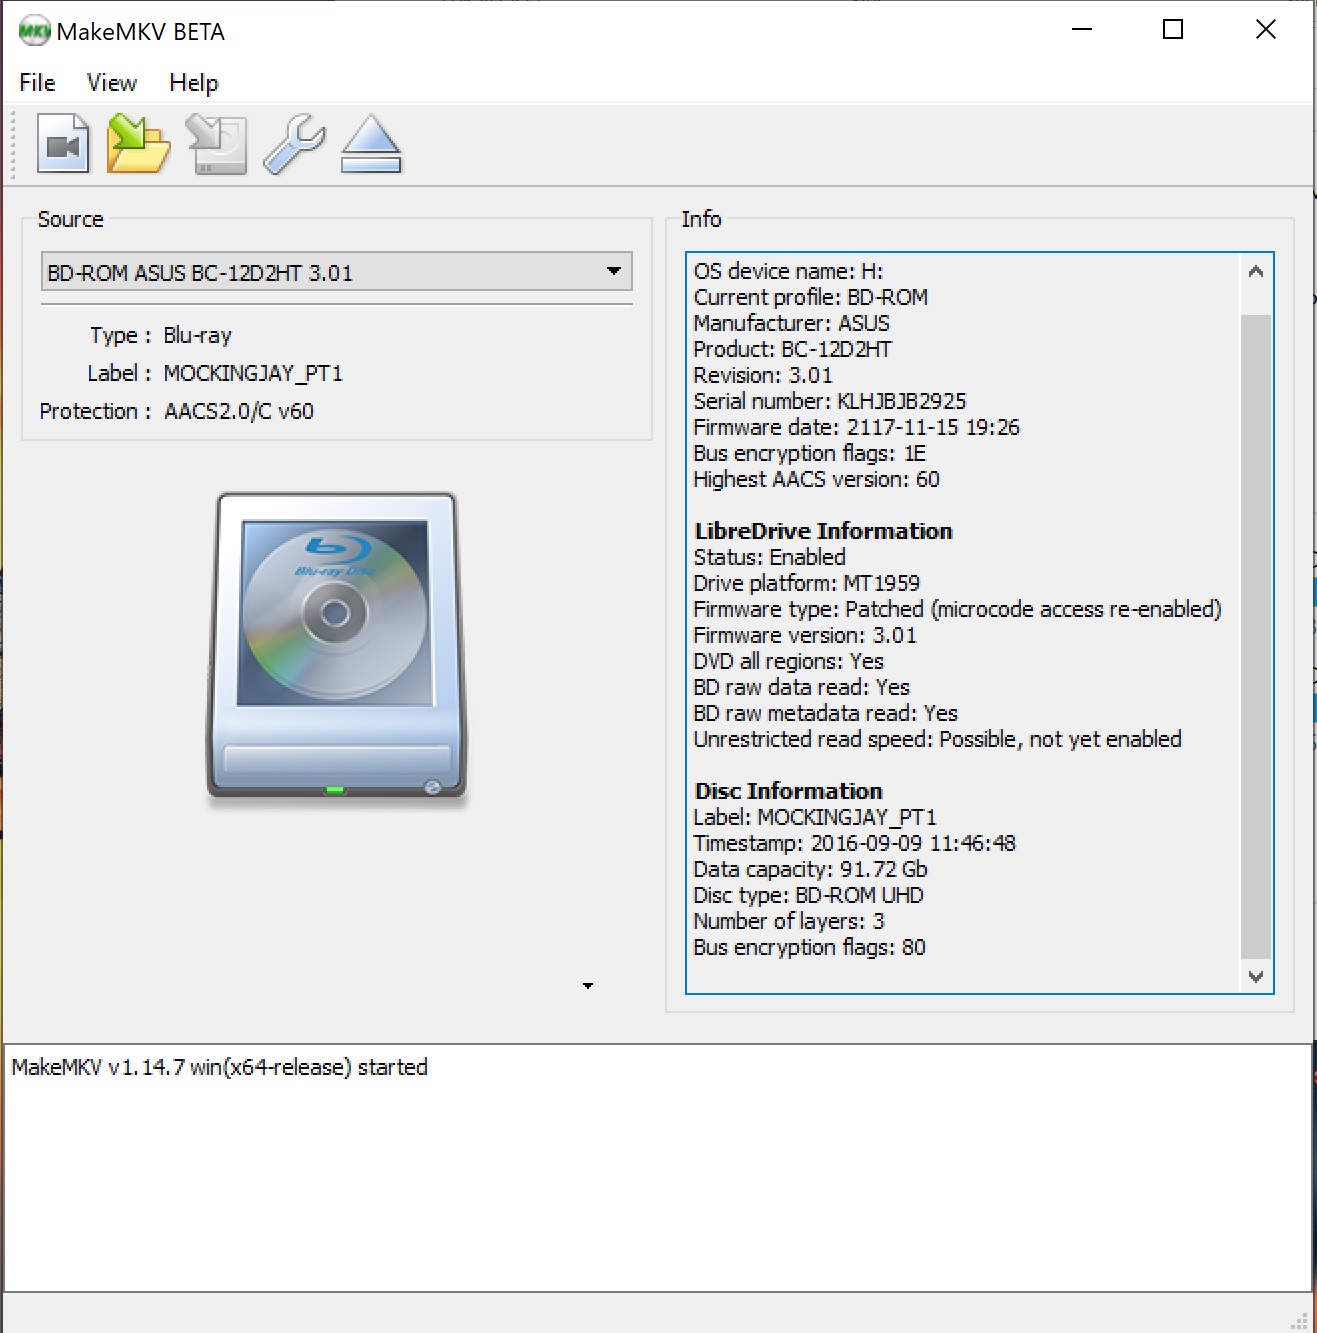Click the Backup disc toolbar icon
Viewport: 1317px width, 1333px height.
217,144
